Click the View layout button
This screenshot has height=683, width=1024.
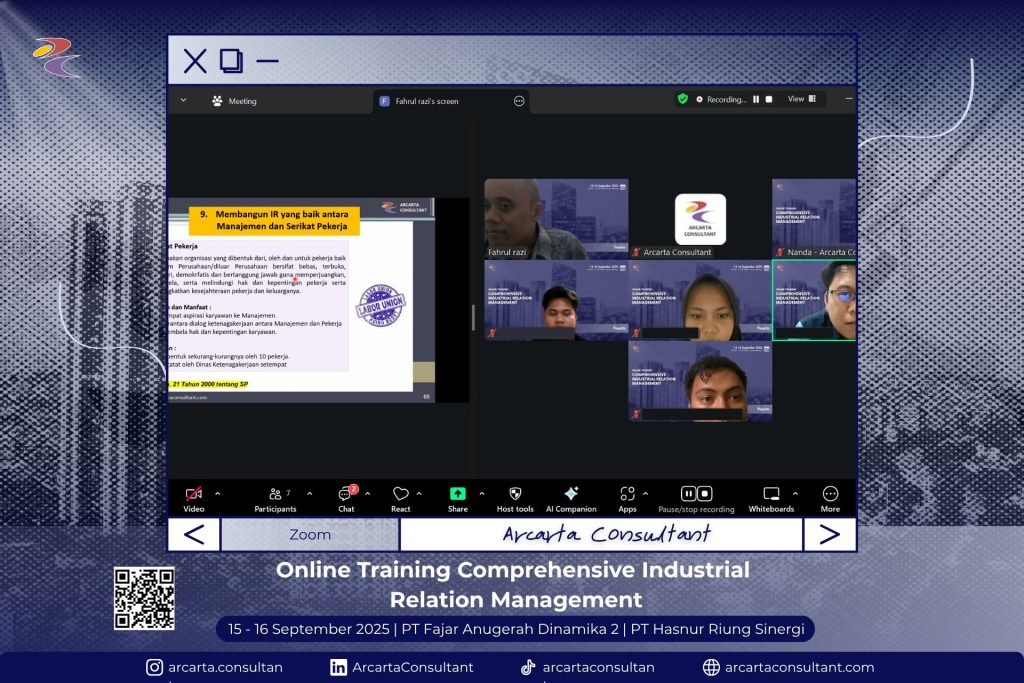click(x=802, y=99)
